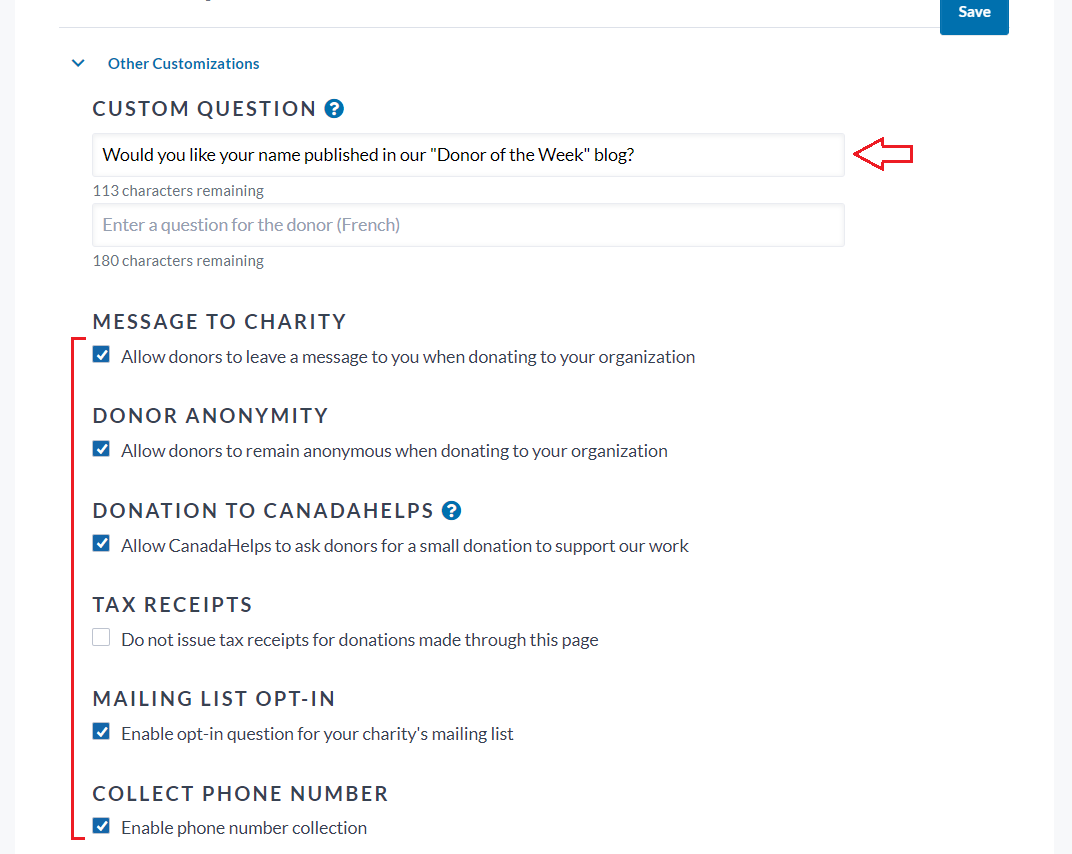Uncheck the CanadaHelps small donation checkbox
The width and height of the screenshot is (1072, 854).
pos(101,544)
